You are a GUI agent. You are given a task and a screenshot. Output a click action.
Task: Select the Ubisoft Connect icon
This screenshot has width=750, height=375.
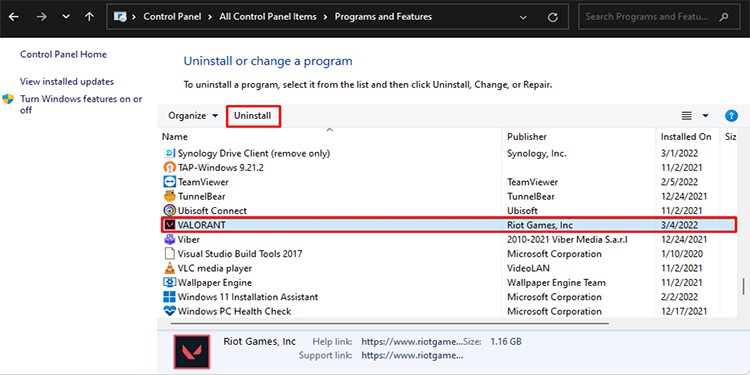tap(169, 210)
